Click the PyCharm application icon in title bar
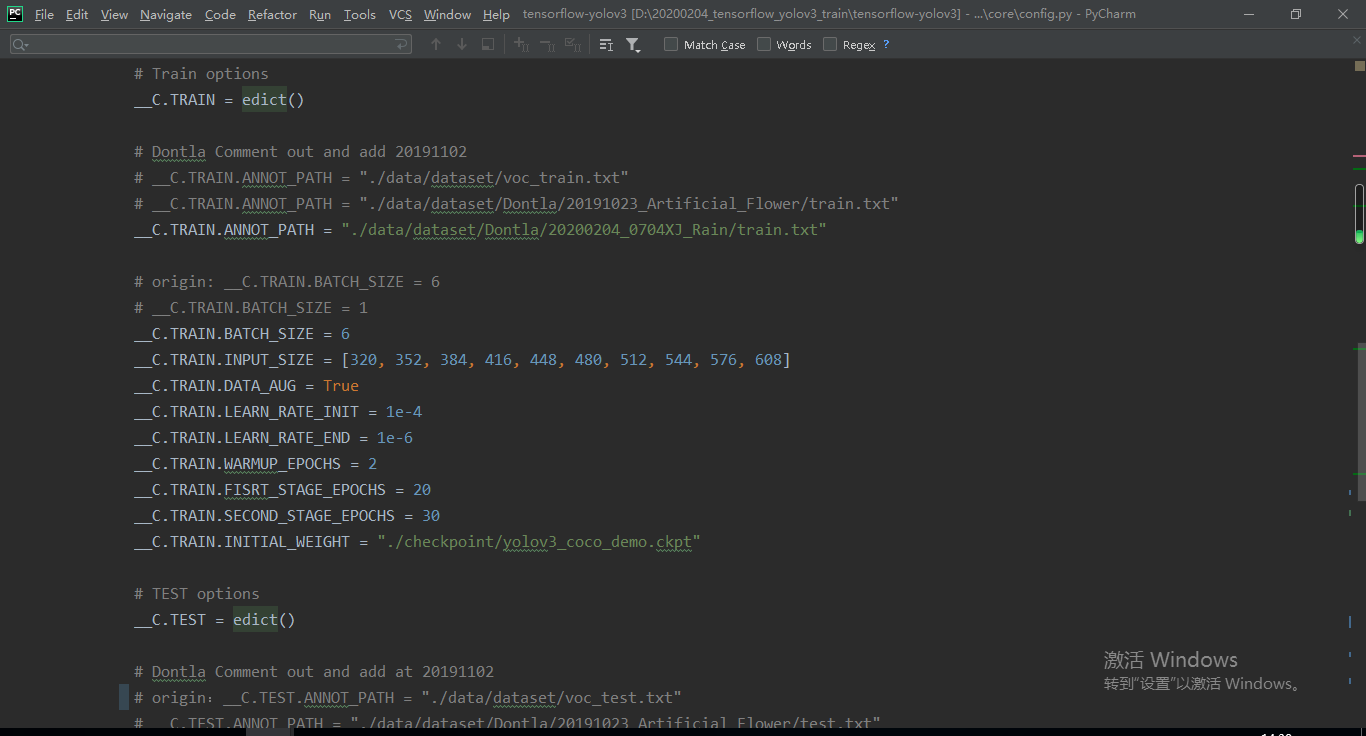The image size is (1366, 736). (15, 14)
